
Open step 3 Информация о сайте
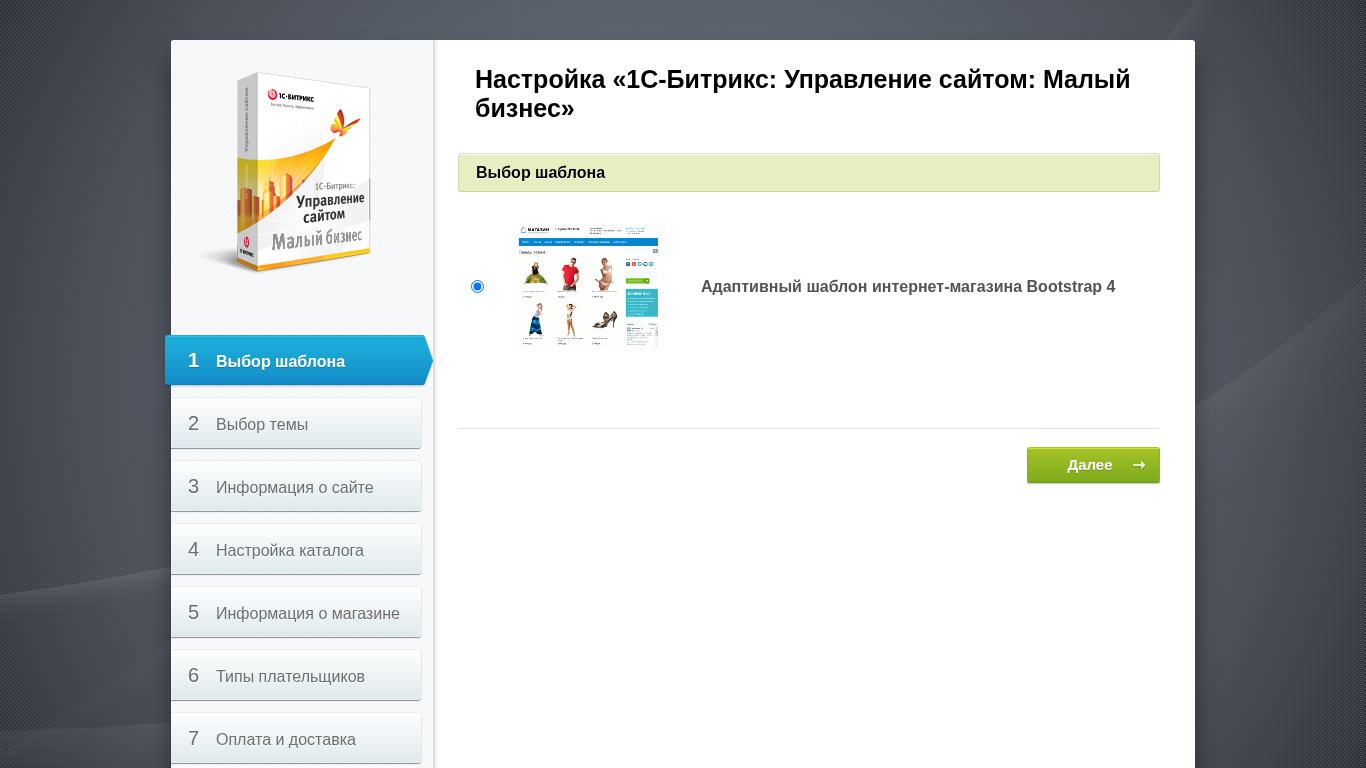(296, 486)
